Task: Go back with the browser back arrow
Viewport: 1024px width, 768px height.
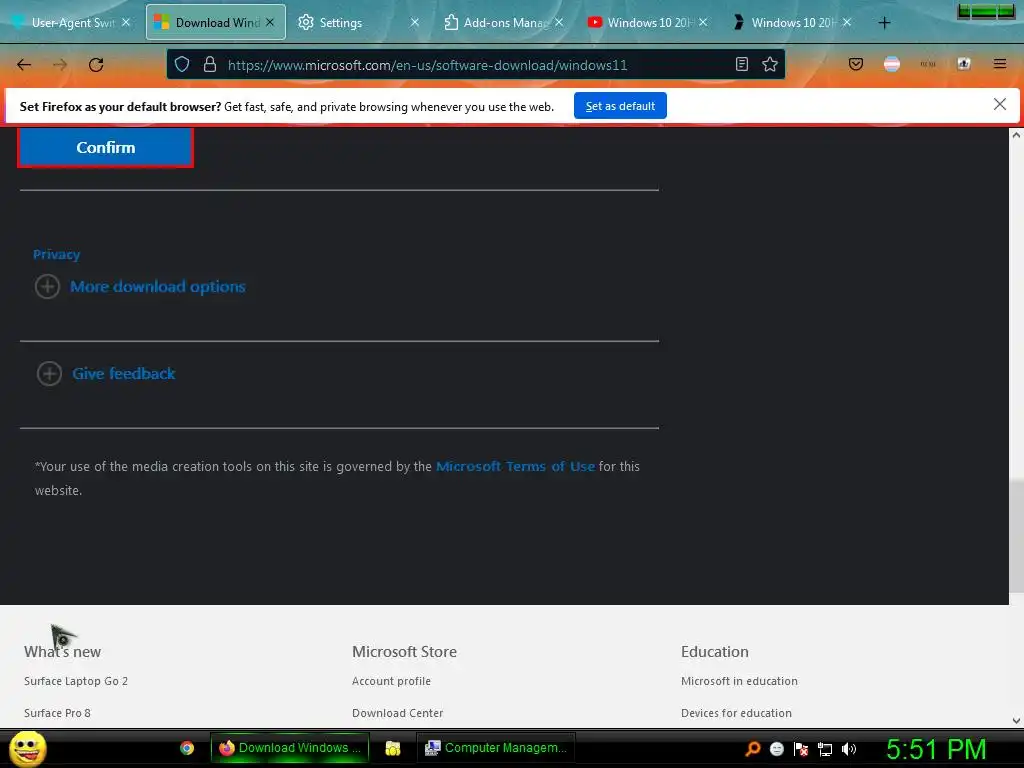Action: coord(24,64)
